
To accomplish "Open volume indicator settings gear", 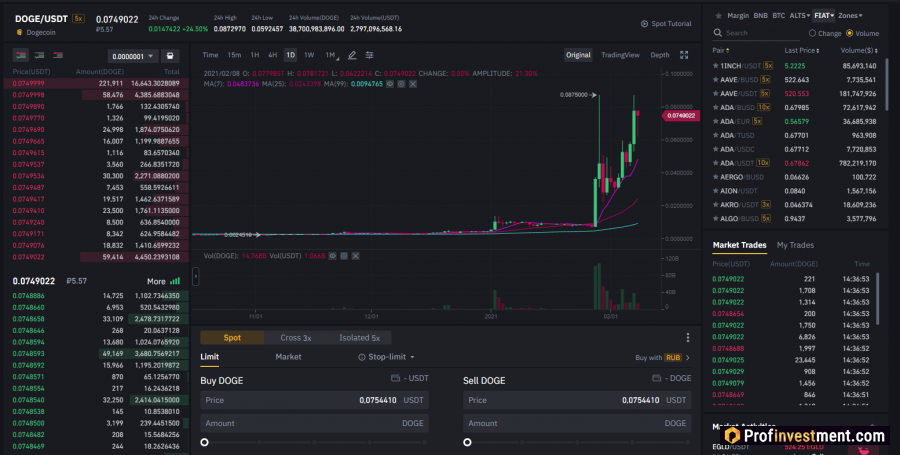I will click(344, 256).
